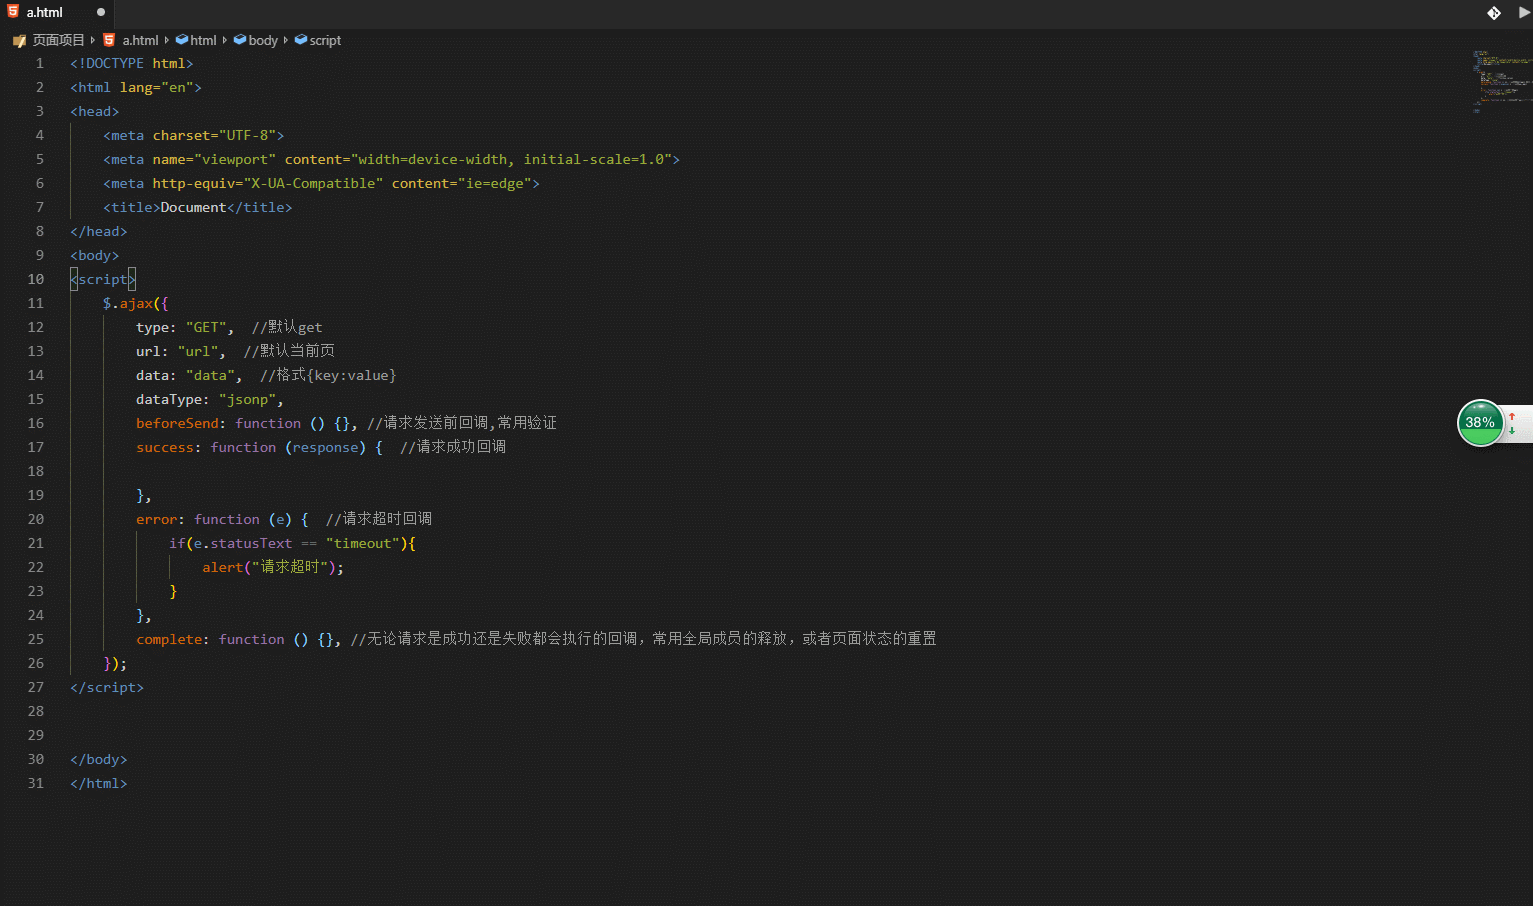Expand the arrow after 页面项目 breadcrumb
Image resolution: width=1533 pixels, height=906 pixels.
93,40
